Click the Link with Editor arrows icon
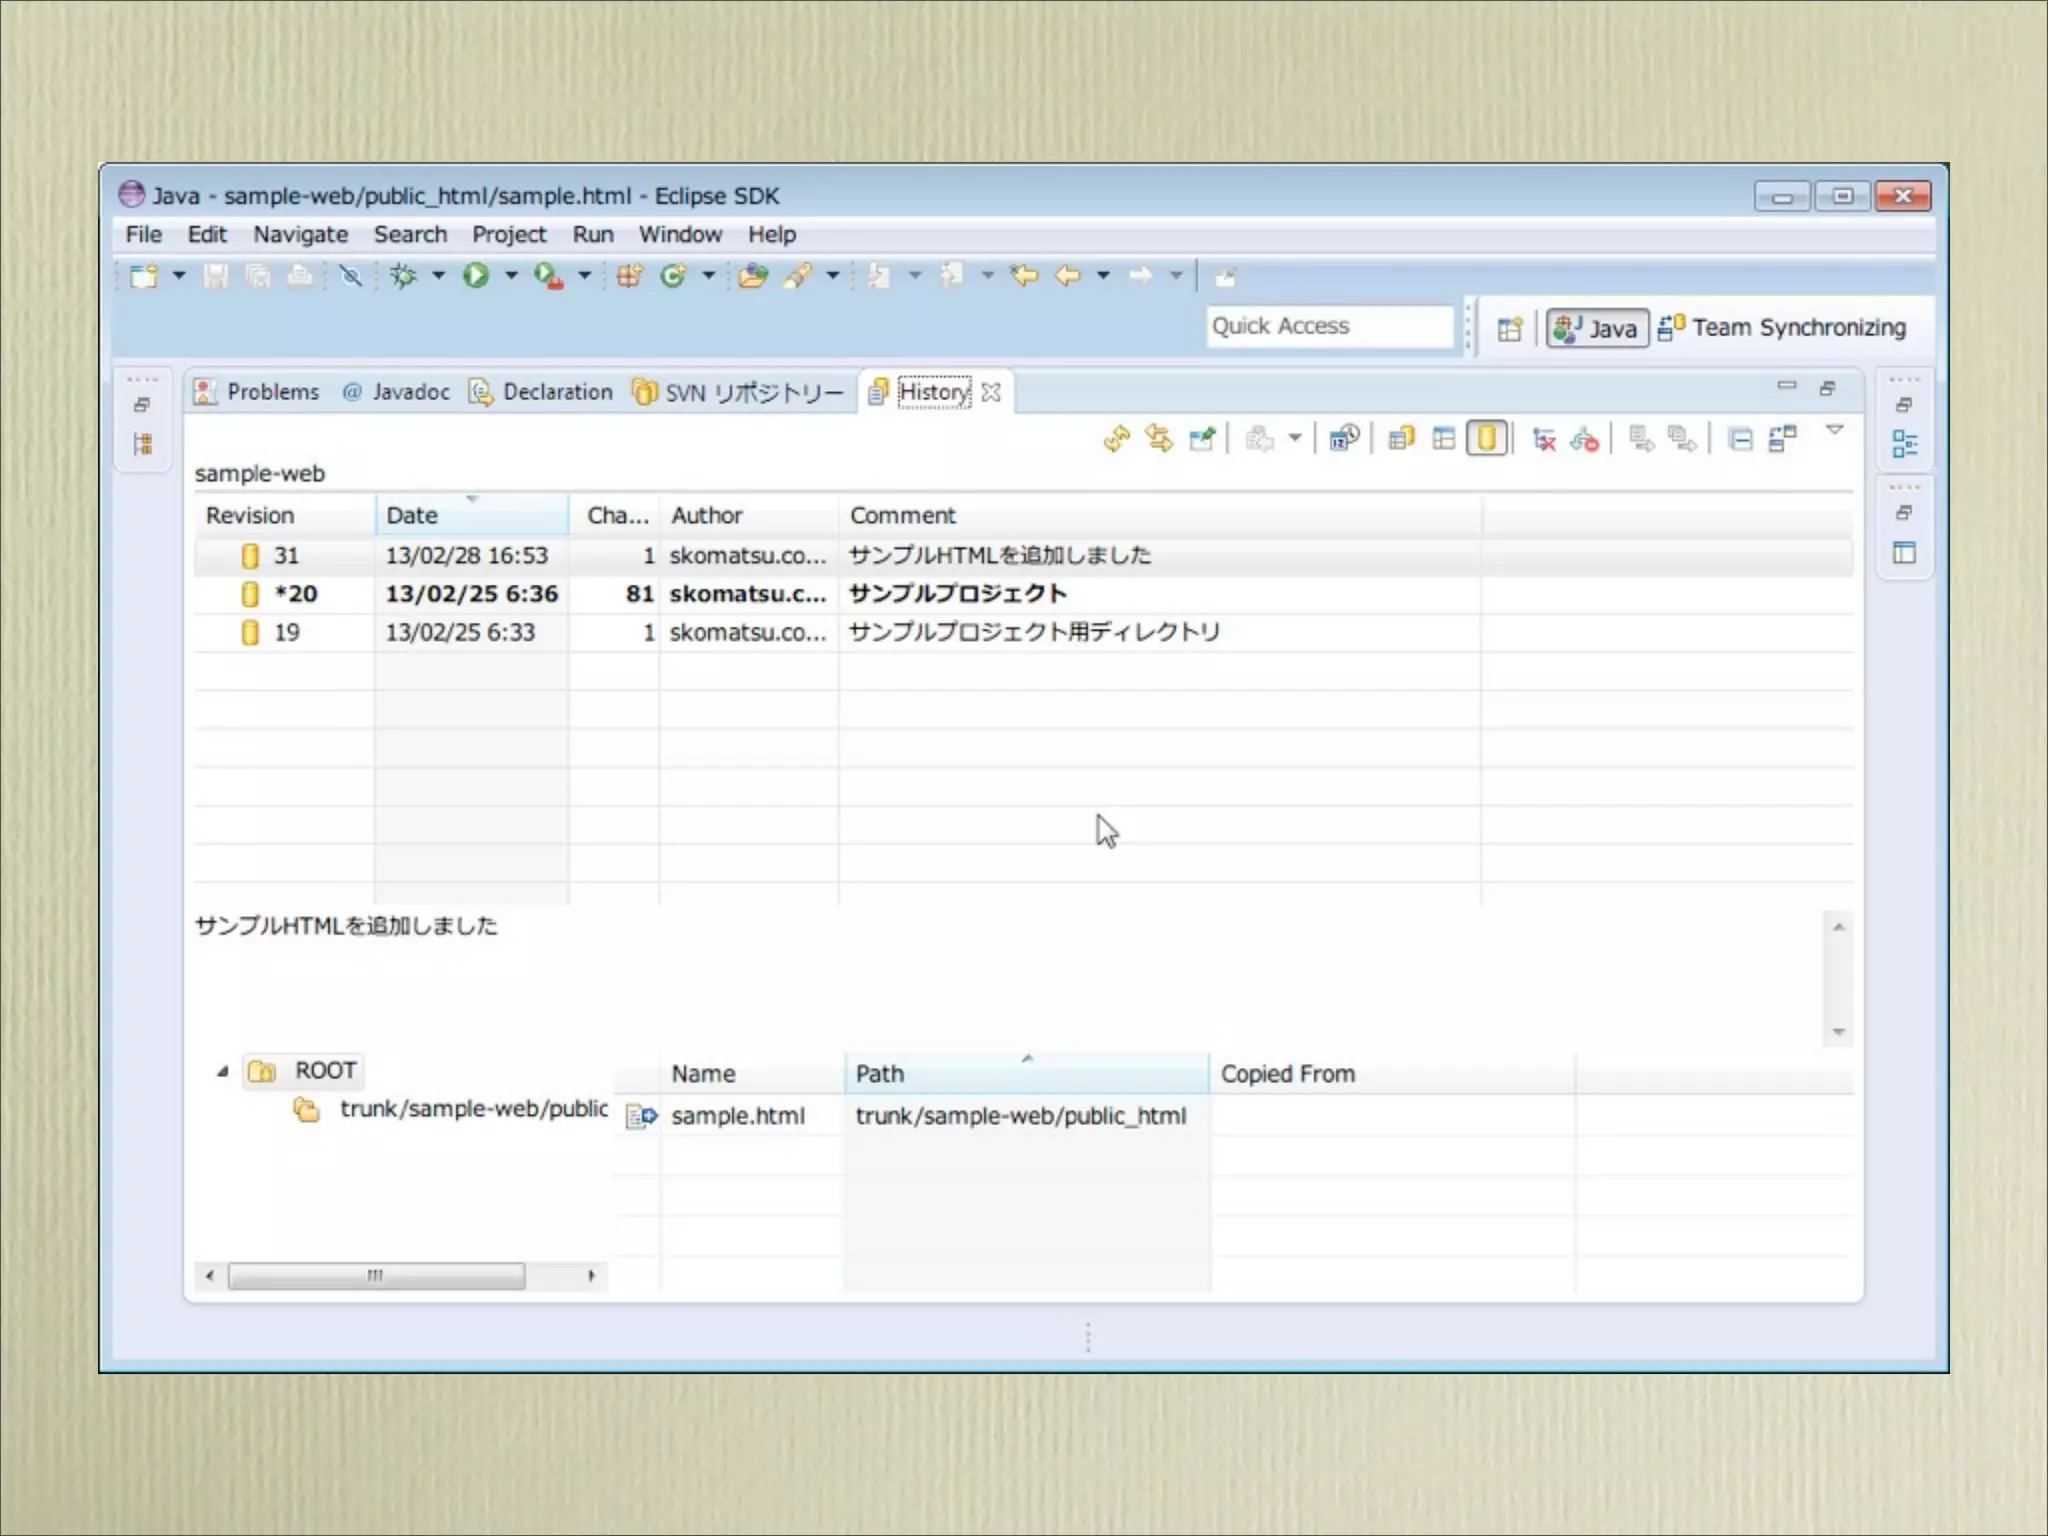Screen dimensions: 2048x1536 click(1159, 439)
